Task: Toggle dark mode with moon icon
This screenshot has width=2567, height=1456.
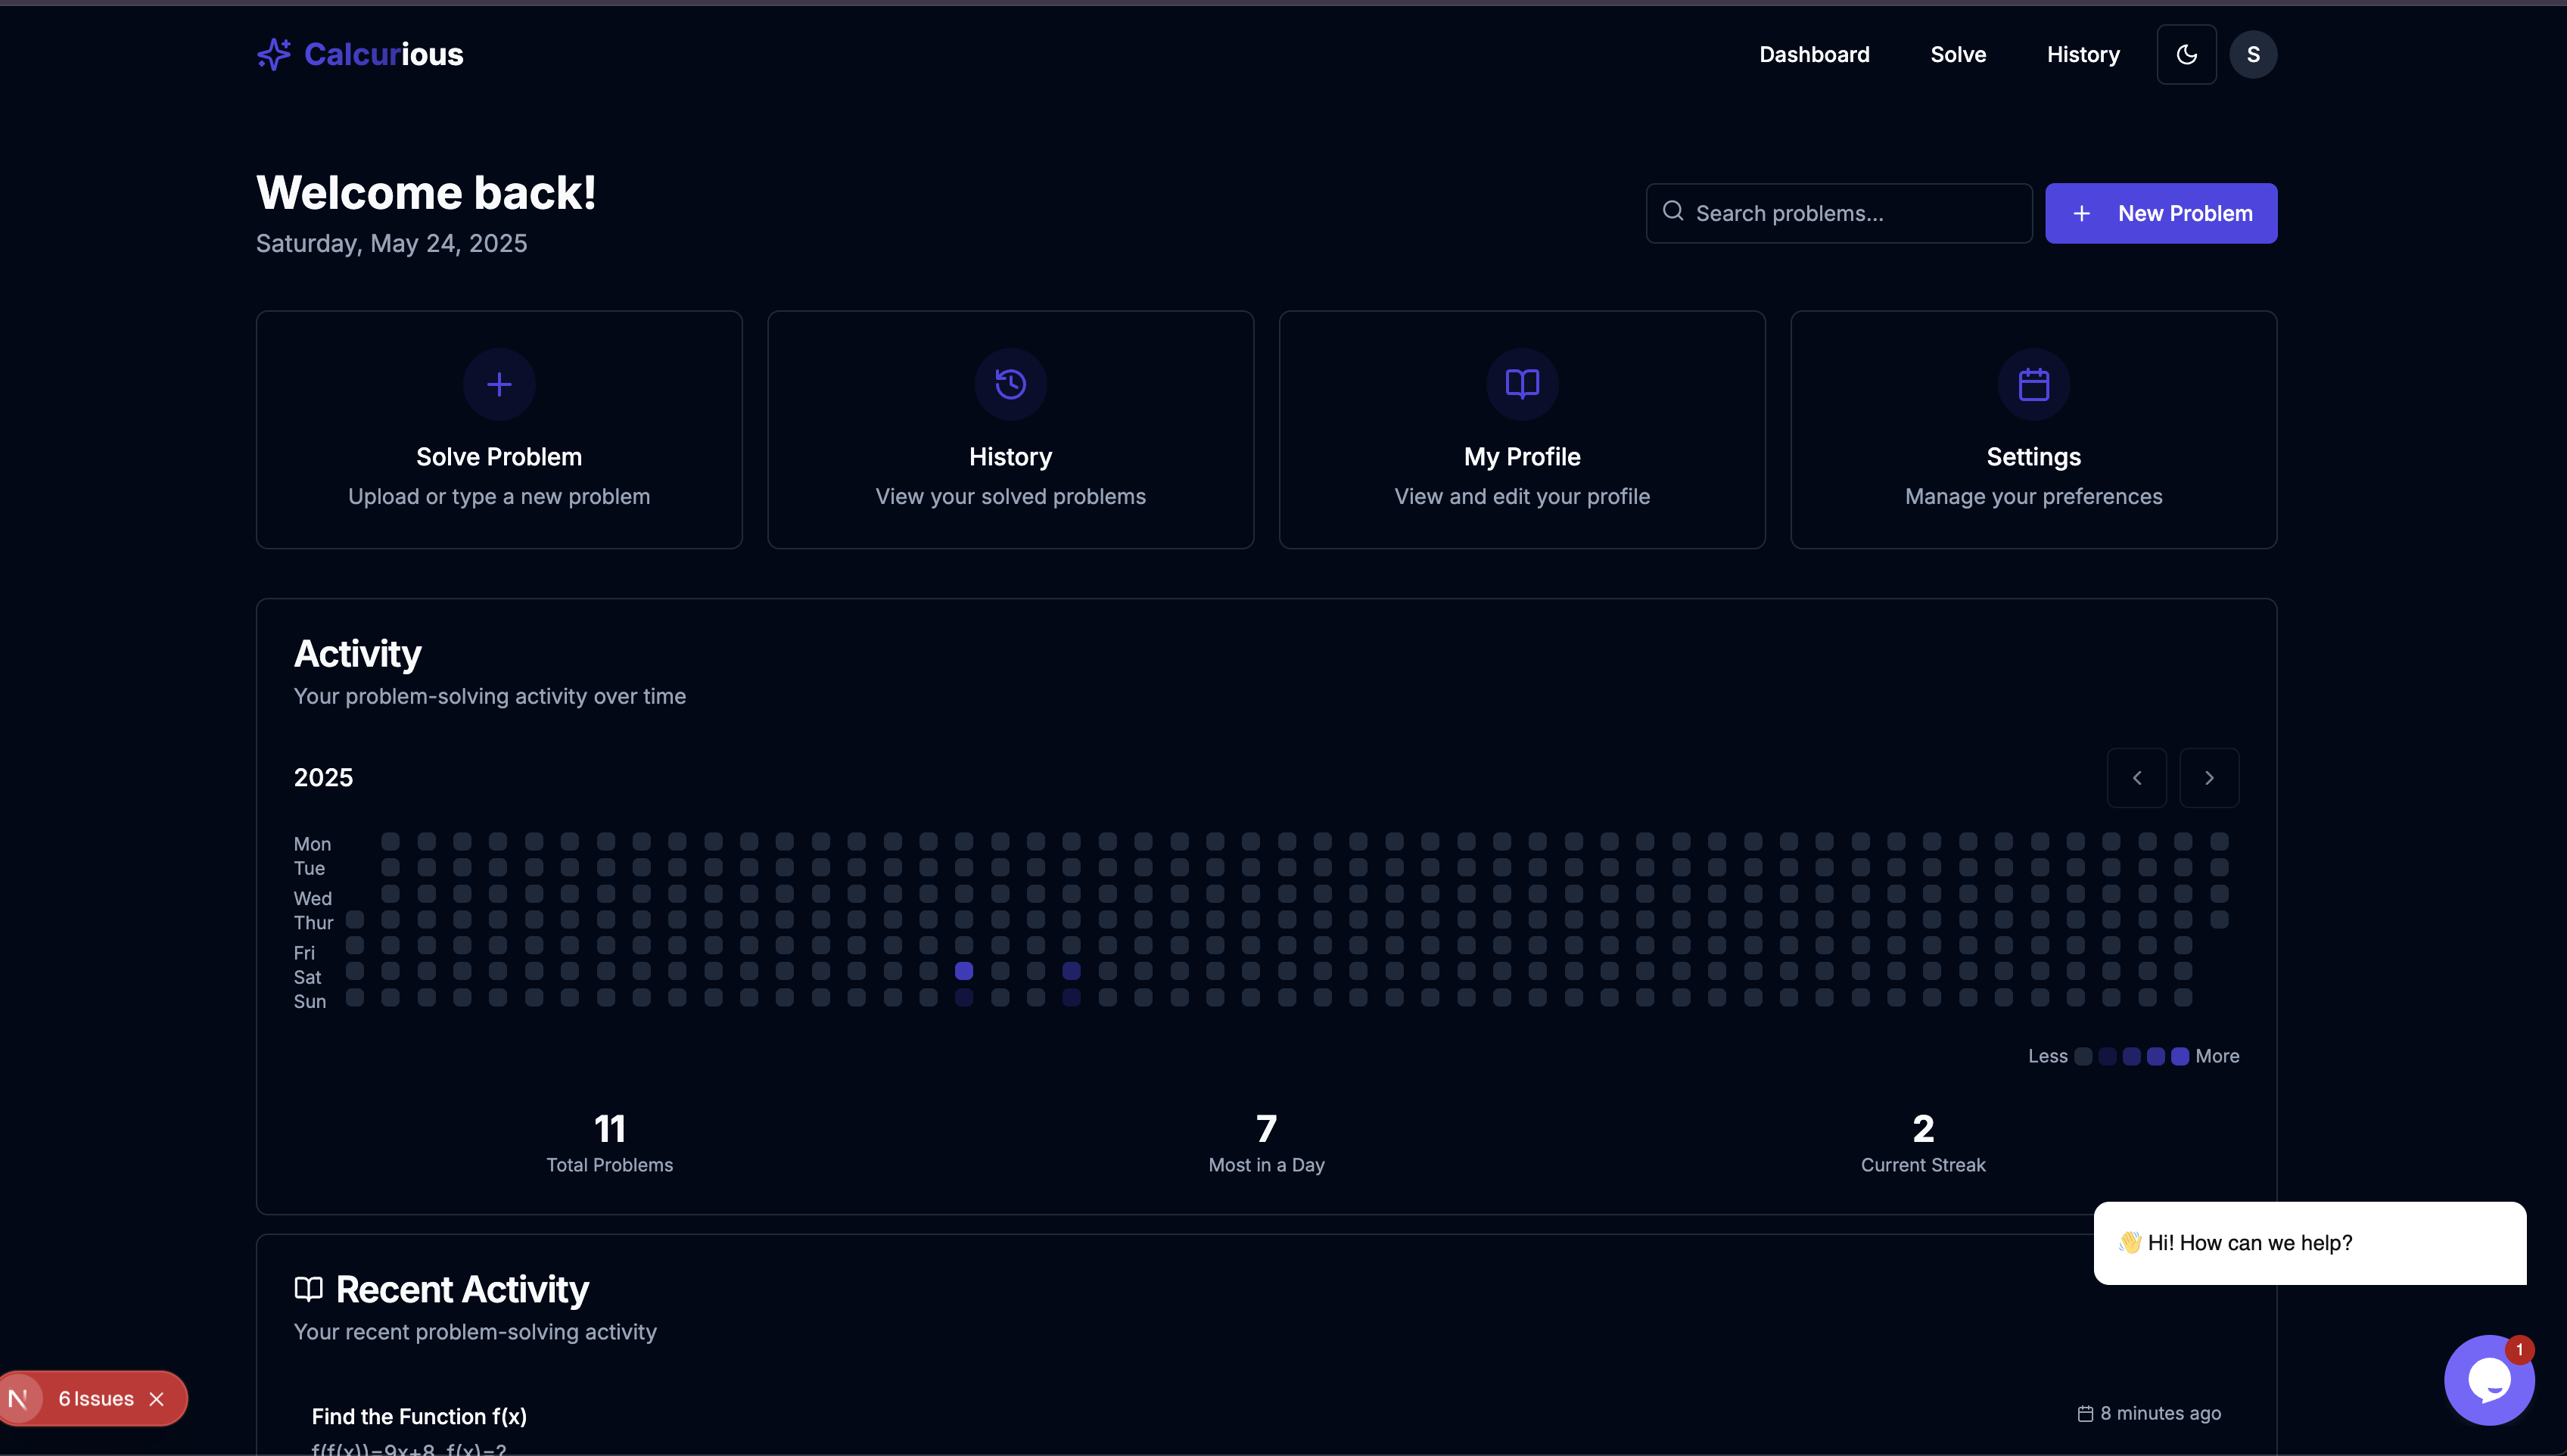Action: 2186,54
